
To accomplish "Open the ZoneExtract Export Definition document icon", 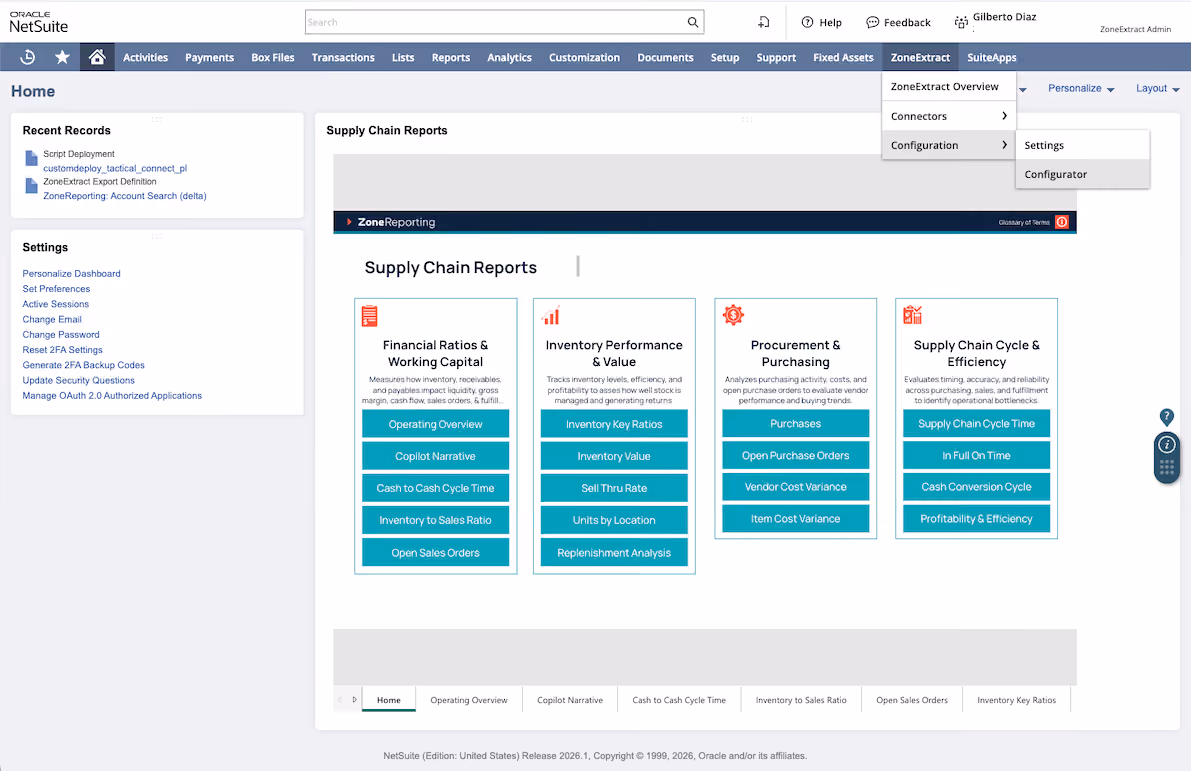I will click(31, 185).
